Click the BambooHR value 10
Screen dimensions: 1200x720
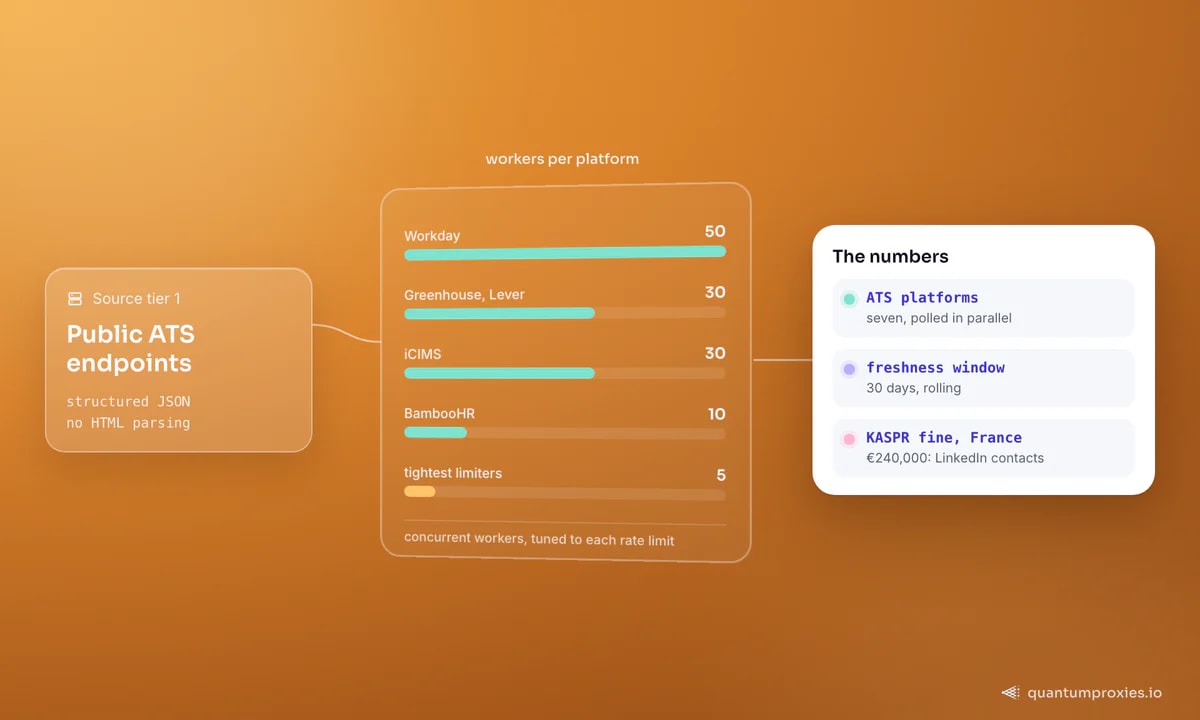click(716, 414)
